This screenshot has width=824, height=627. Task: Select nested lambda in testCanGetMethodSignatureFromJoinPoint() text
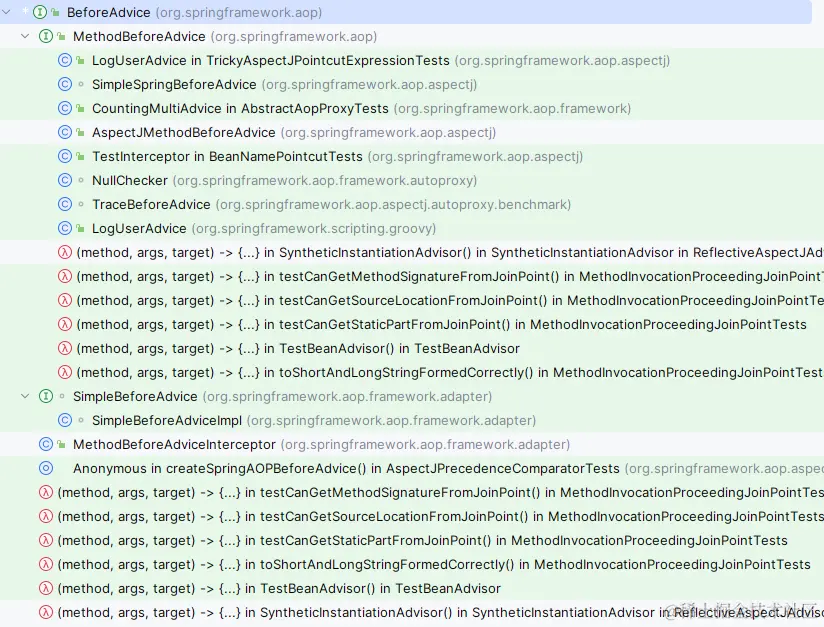point(450,276)
